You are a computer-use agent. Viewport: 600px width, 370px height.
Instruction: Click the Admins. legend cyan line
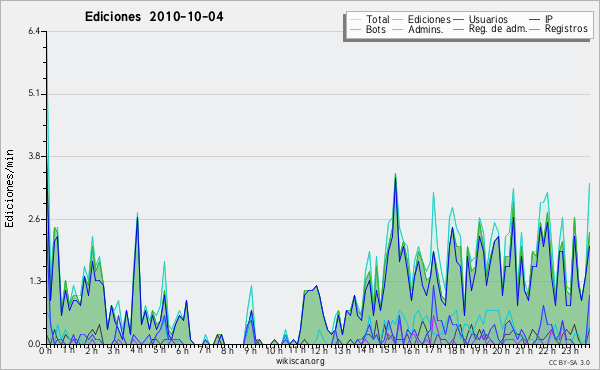(x=398, y=29)
